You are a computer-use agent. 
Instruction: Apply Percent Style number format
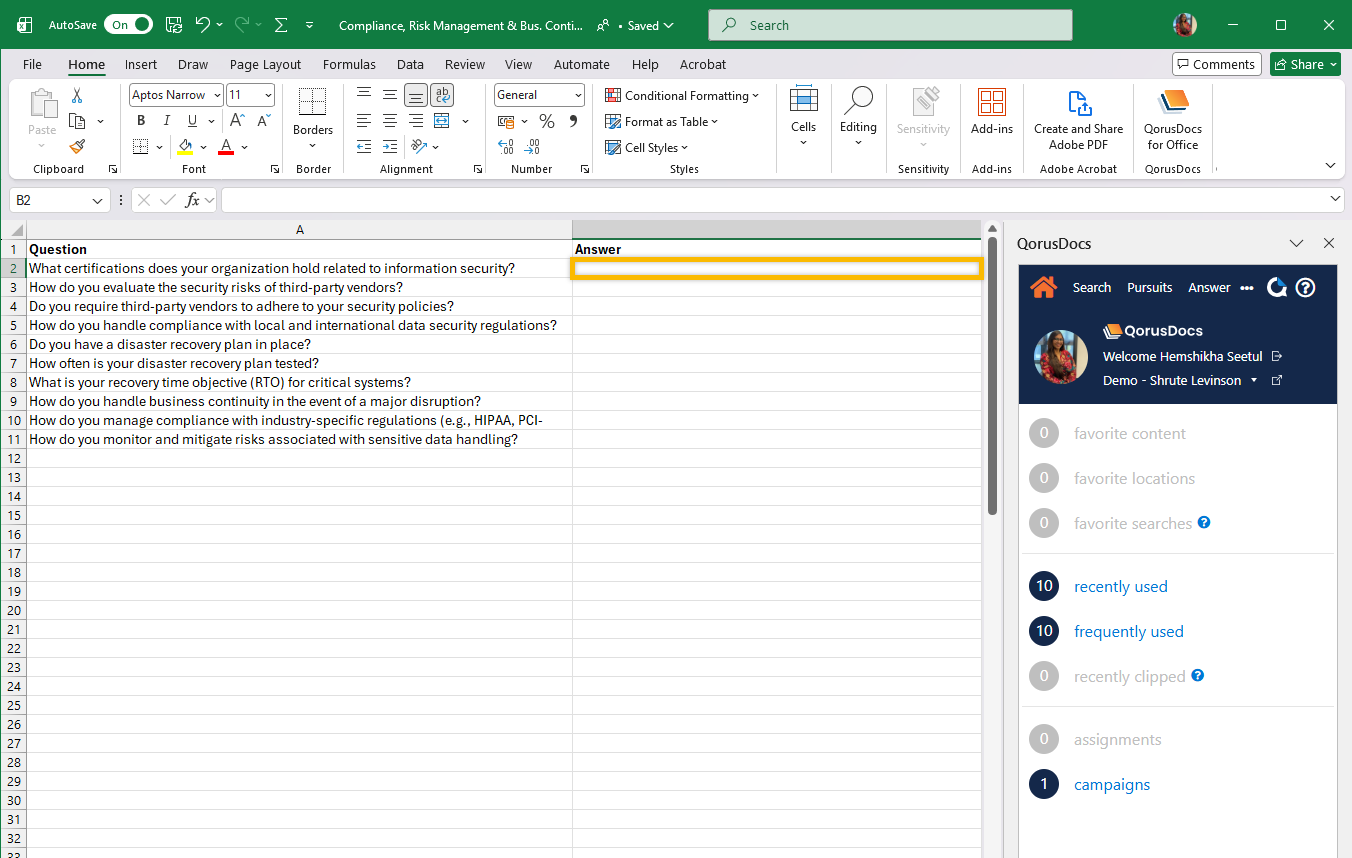click(546, 121)
